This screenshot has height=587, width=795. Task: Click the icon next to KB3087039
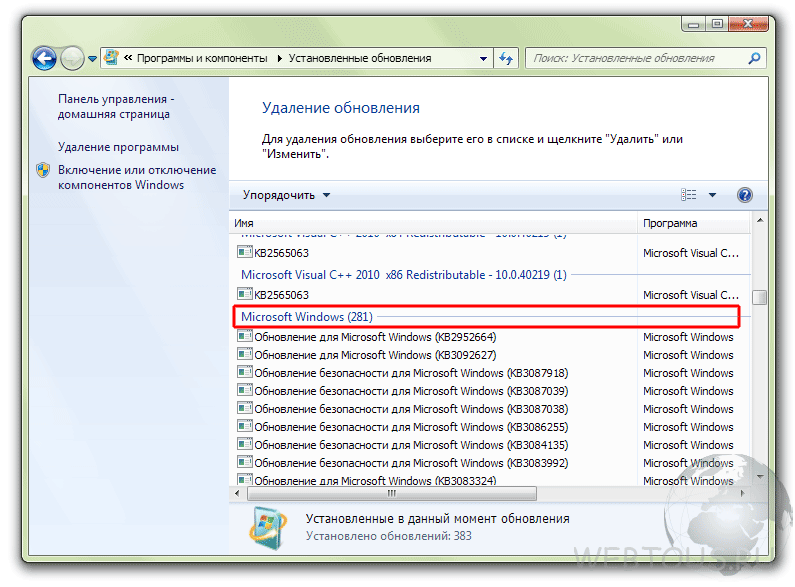tap(245, 390)
